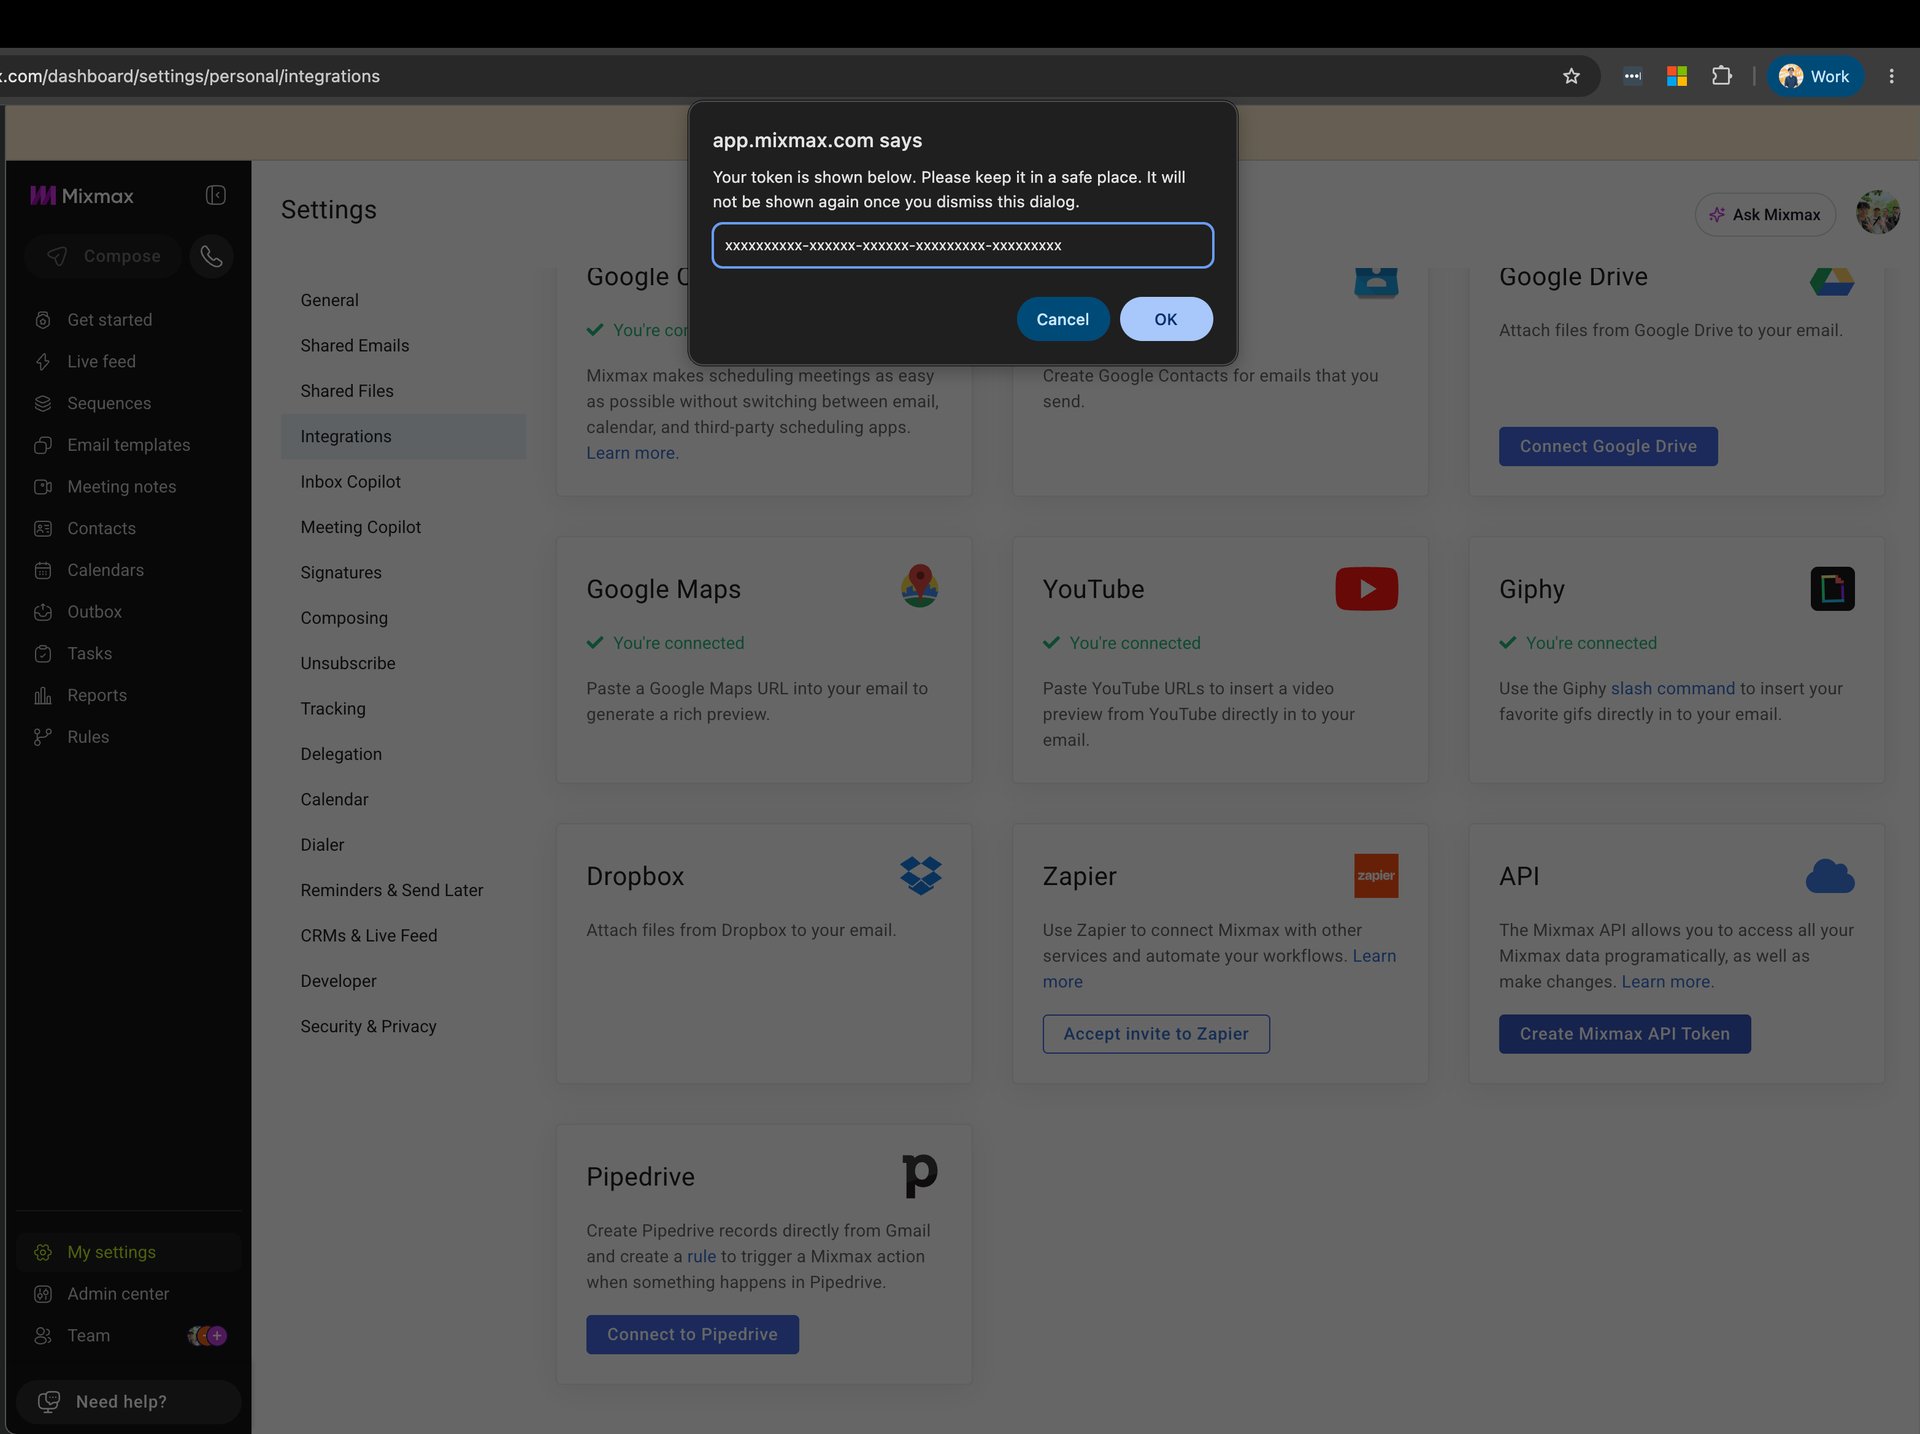Click the user profile avatar
1920x1434 pixels.
pos(1878,212)
